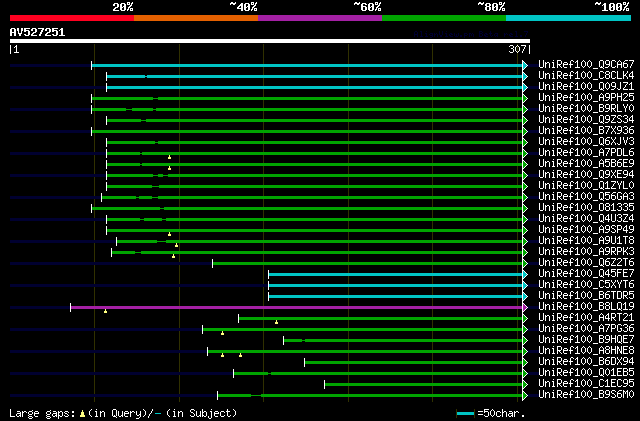Click the UniRef100_Q9CA67 hit label
Viewport: 640px width, 421px height.
pyautogui.click(x=586, y=65)
